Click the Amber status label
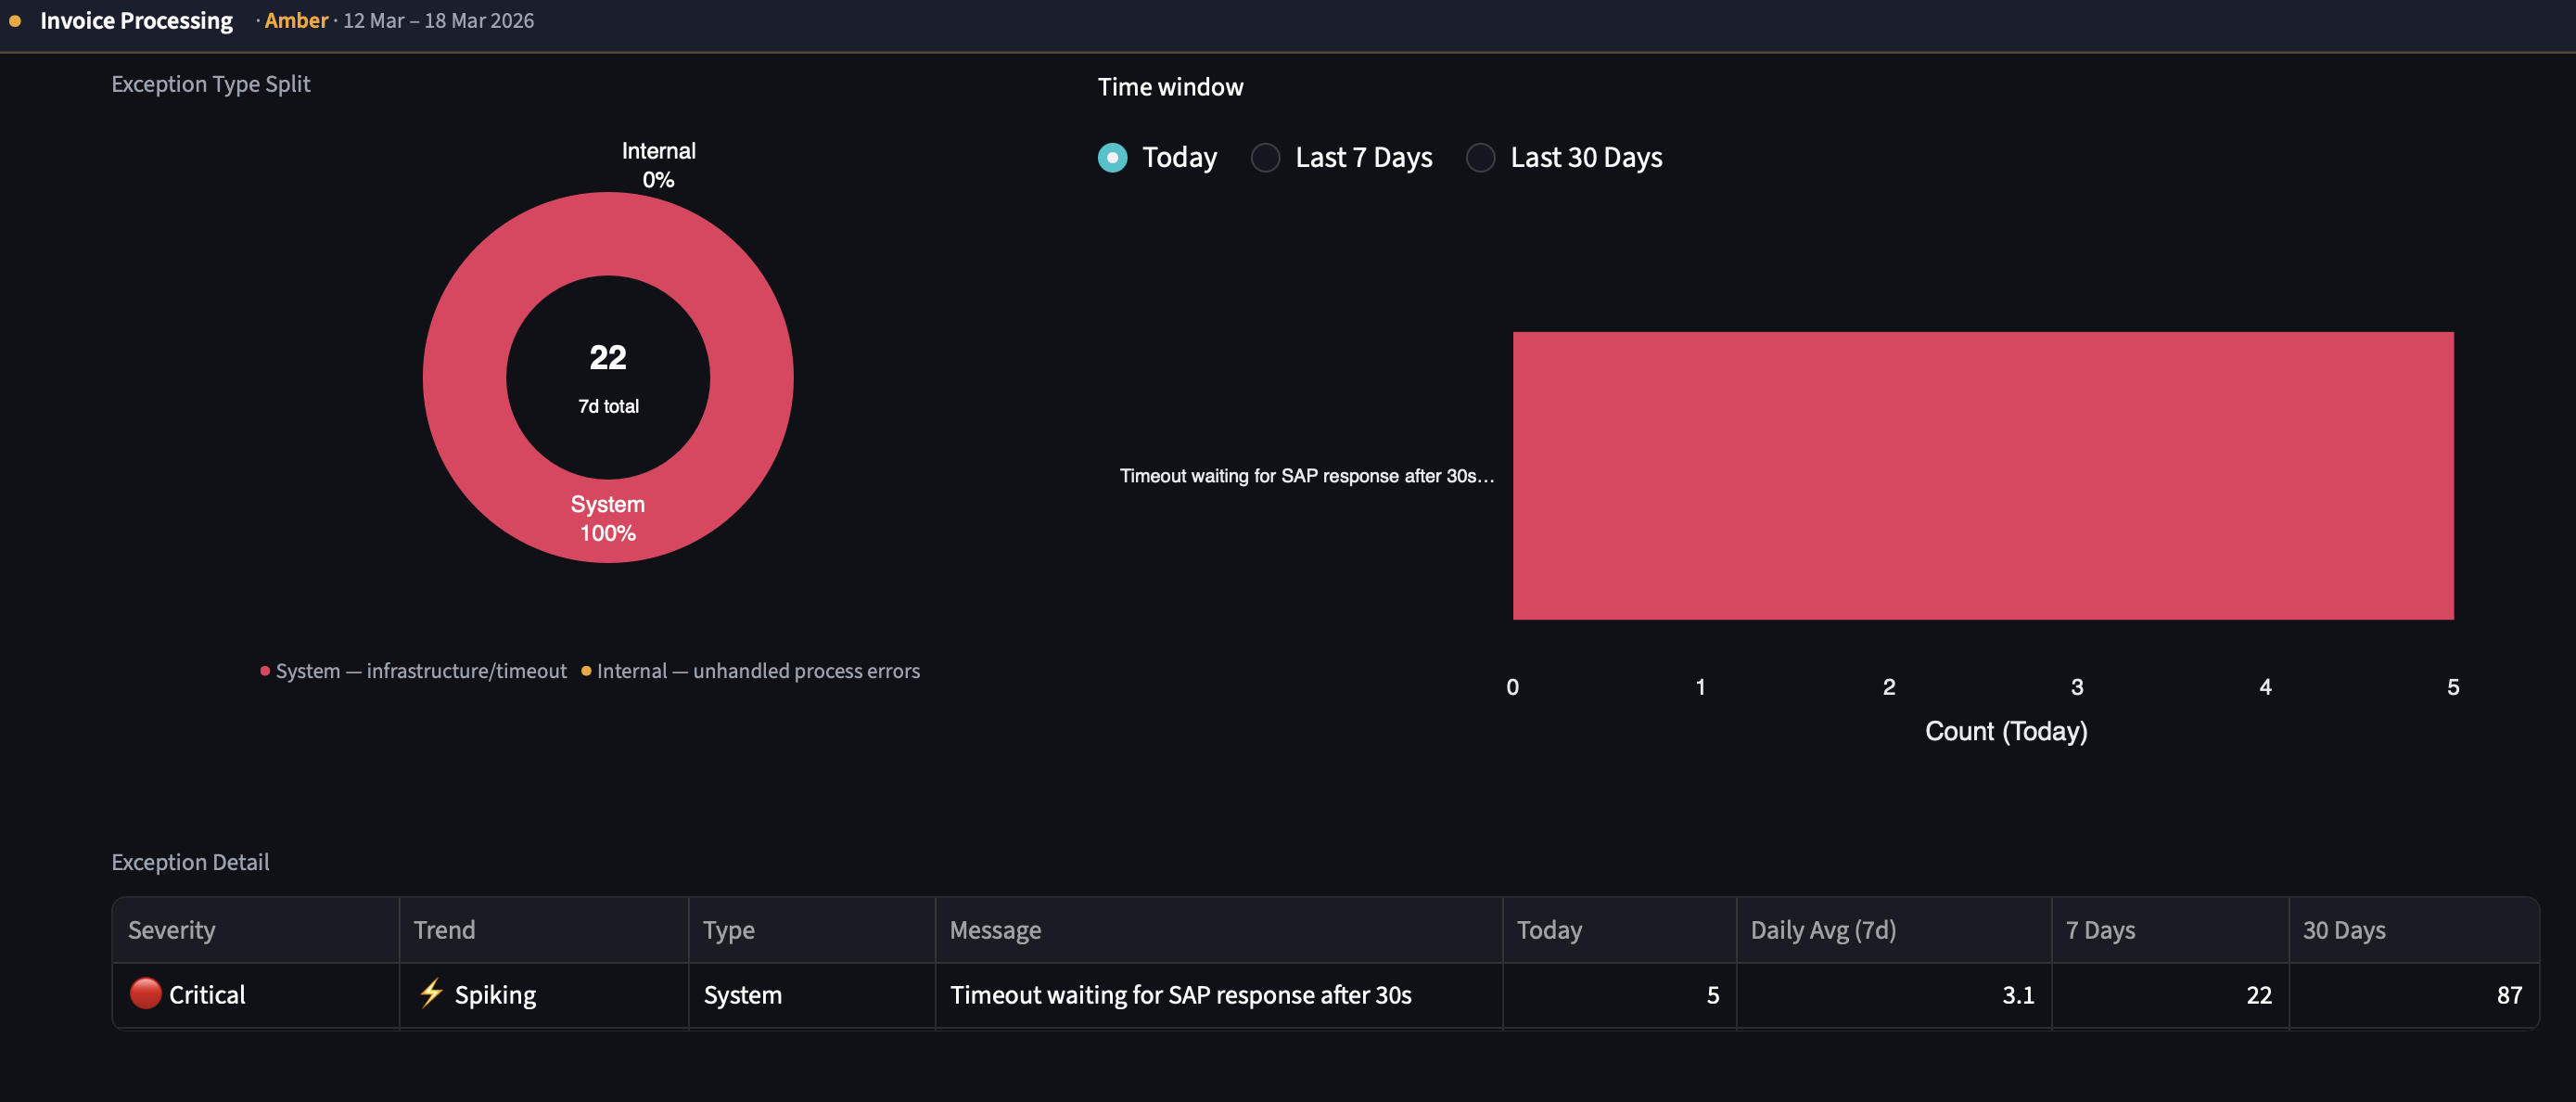The width and height of the screenshot is (2576, 1102). (296, 20)
